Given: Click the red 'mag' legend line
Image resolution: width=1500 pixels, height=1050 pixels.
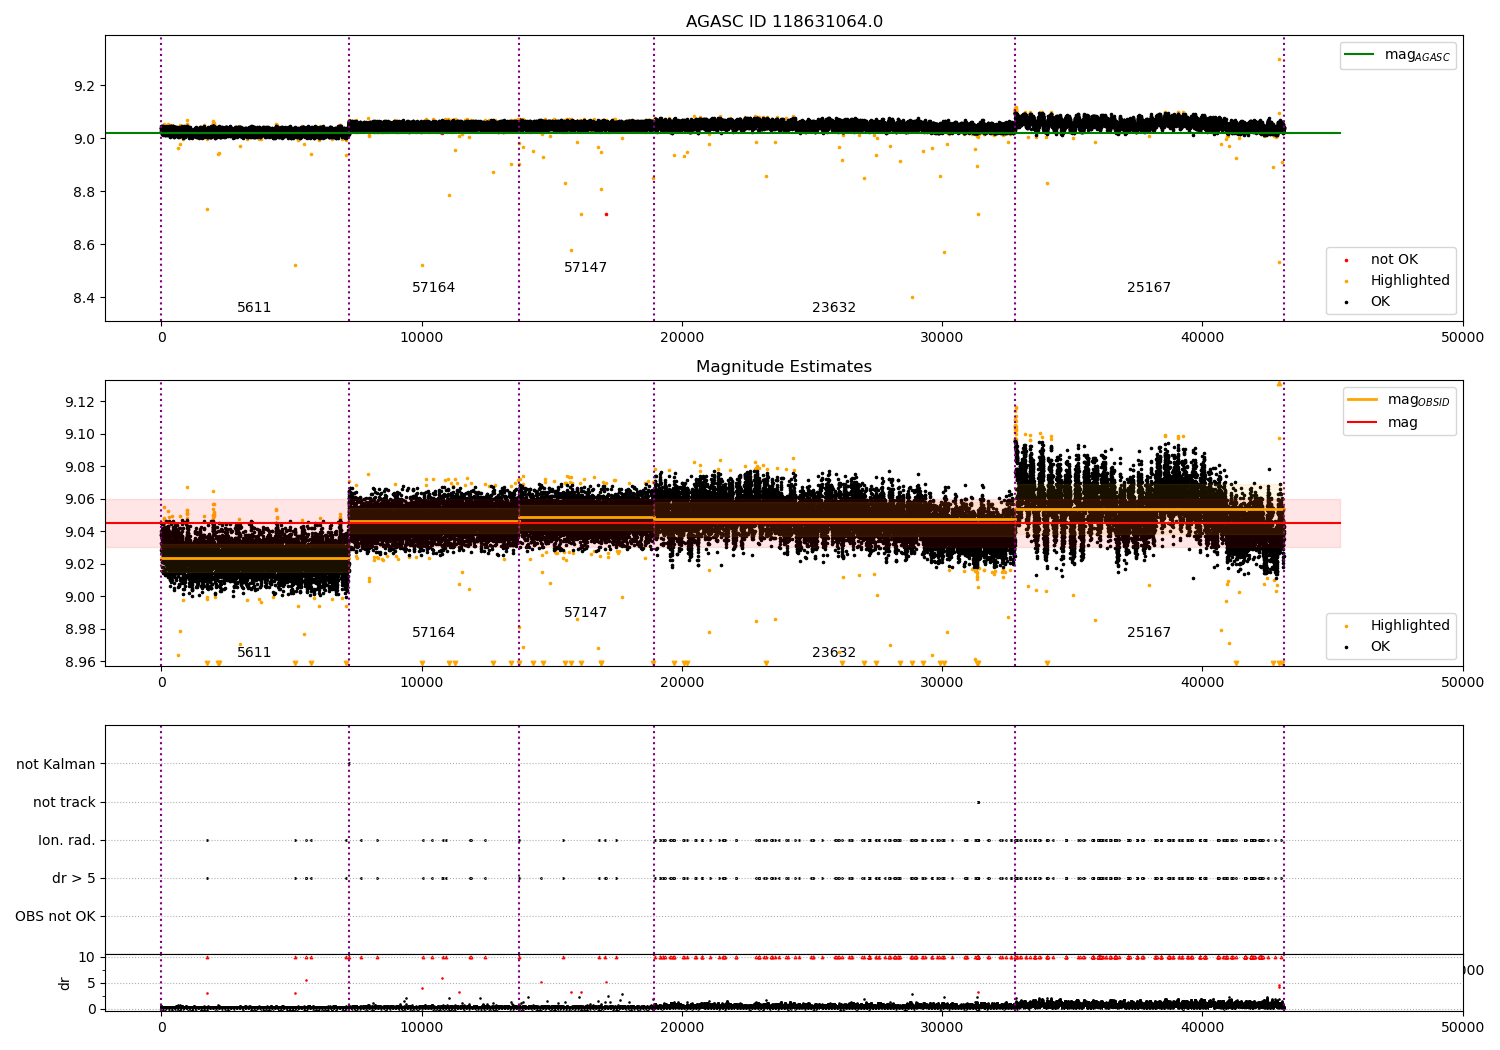Looking at the screenshot, I should click(x=1363, y=422).
